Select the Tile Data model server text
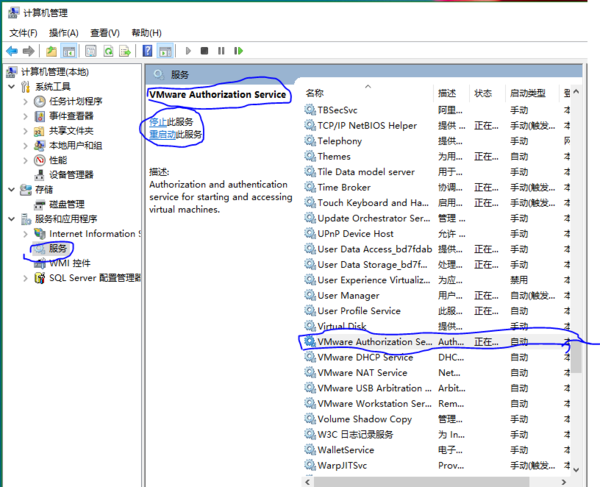 366,172
